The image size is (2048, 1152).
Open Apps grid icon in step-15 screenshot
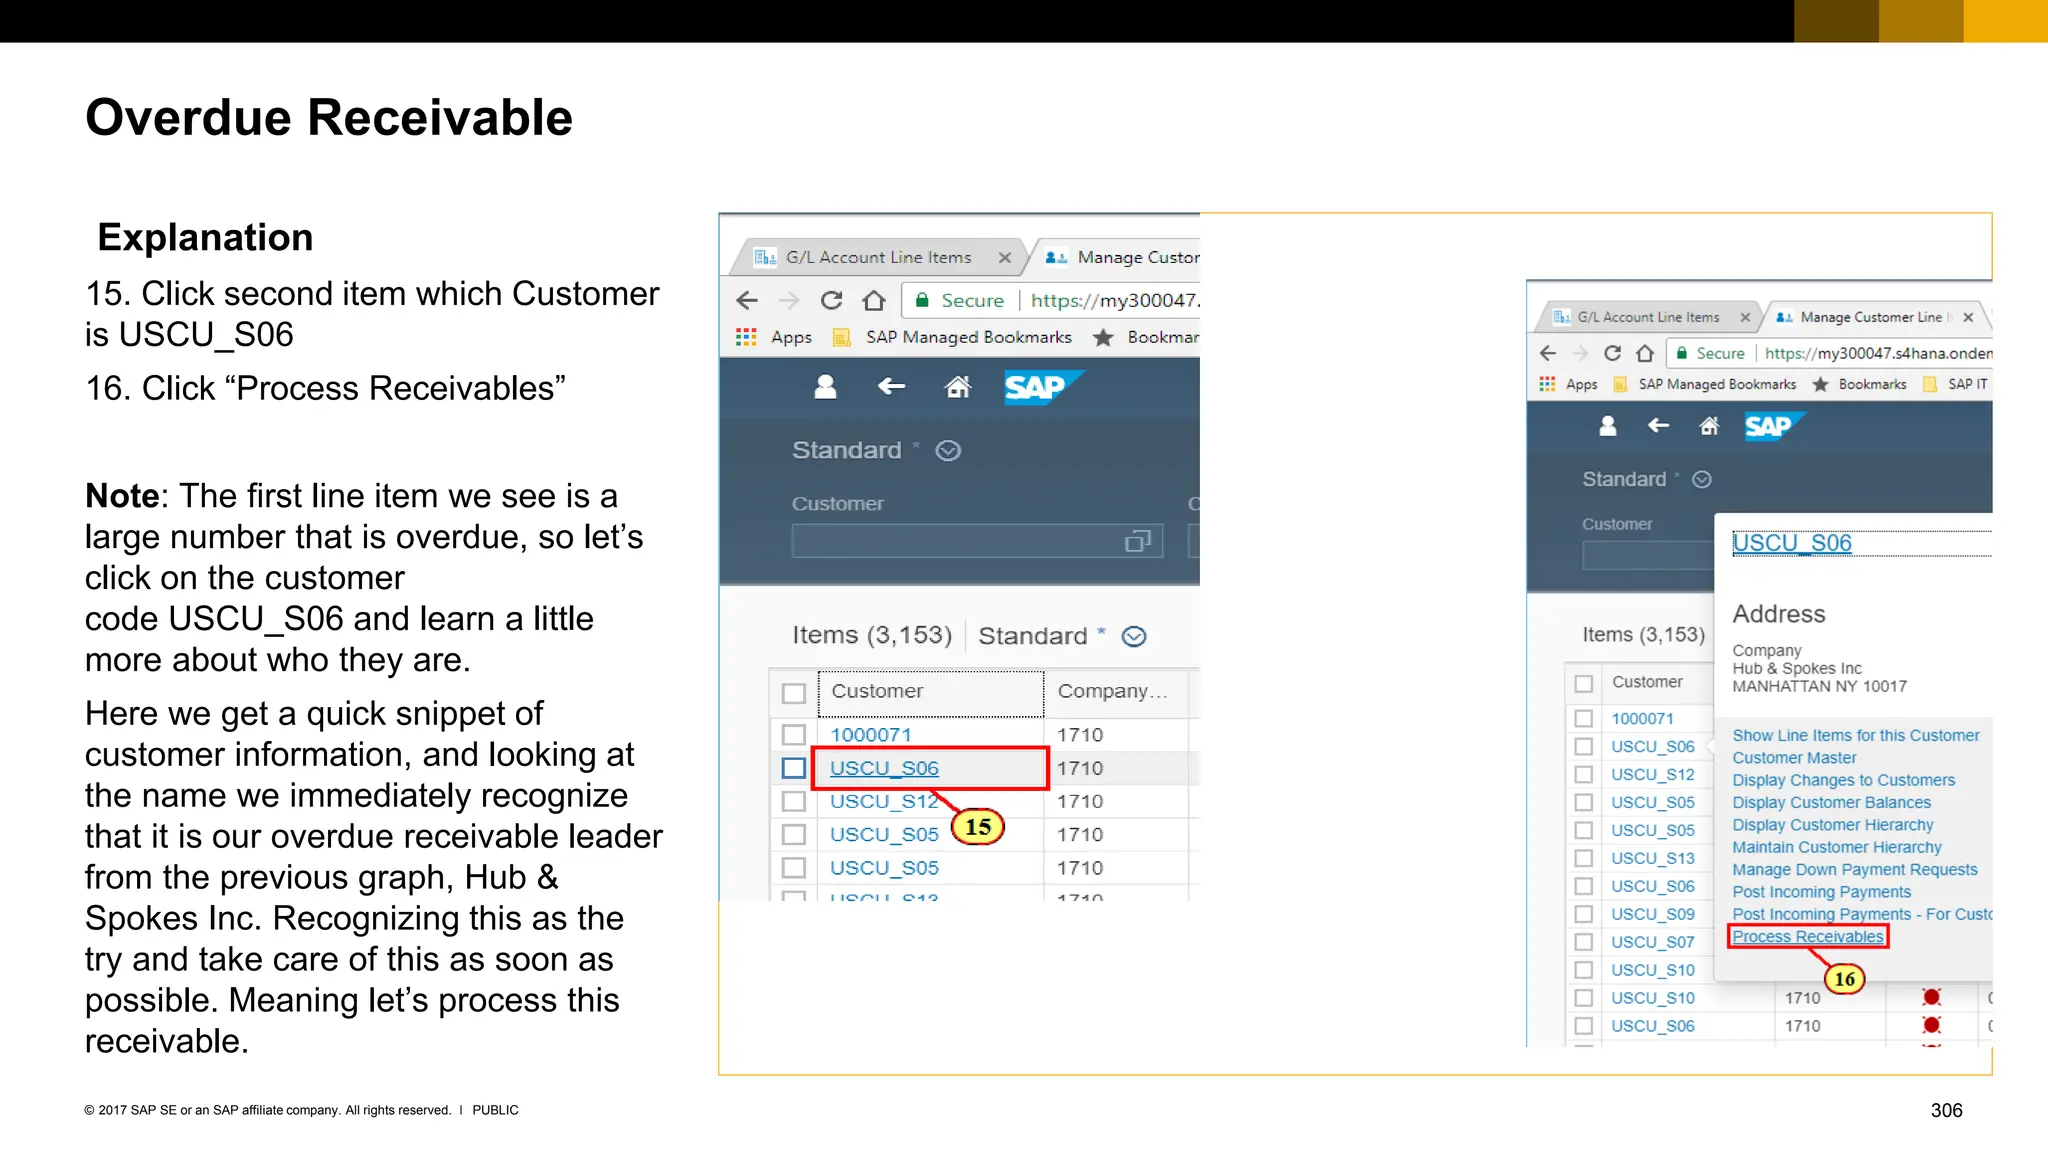point(746,337)
